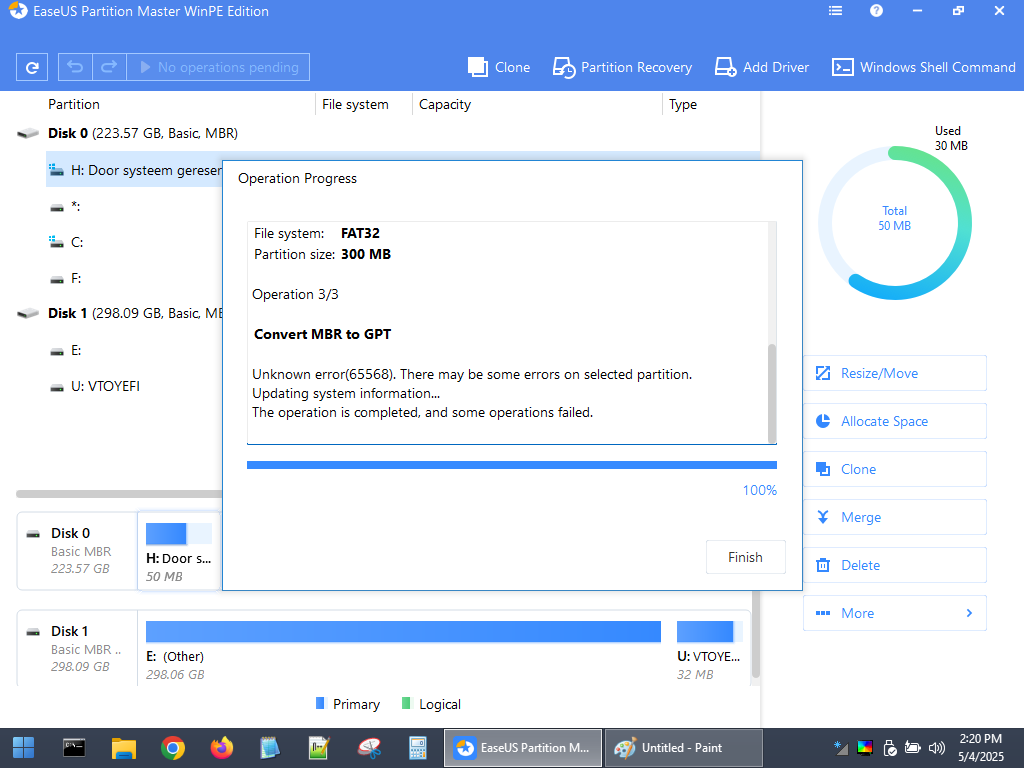The height and width of the screenshot is (768, 1024).
Task: Click Merge partition option
Action: (x=895, y=517)
